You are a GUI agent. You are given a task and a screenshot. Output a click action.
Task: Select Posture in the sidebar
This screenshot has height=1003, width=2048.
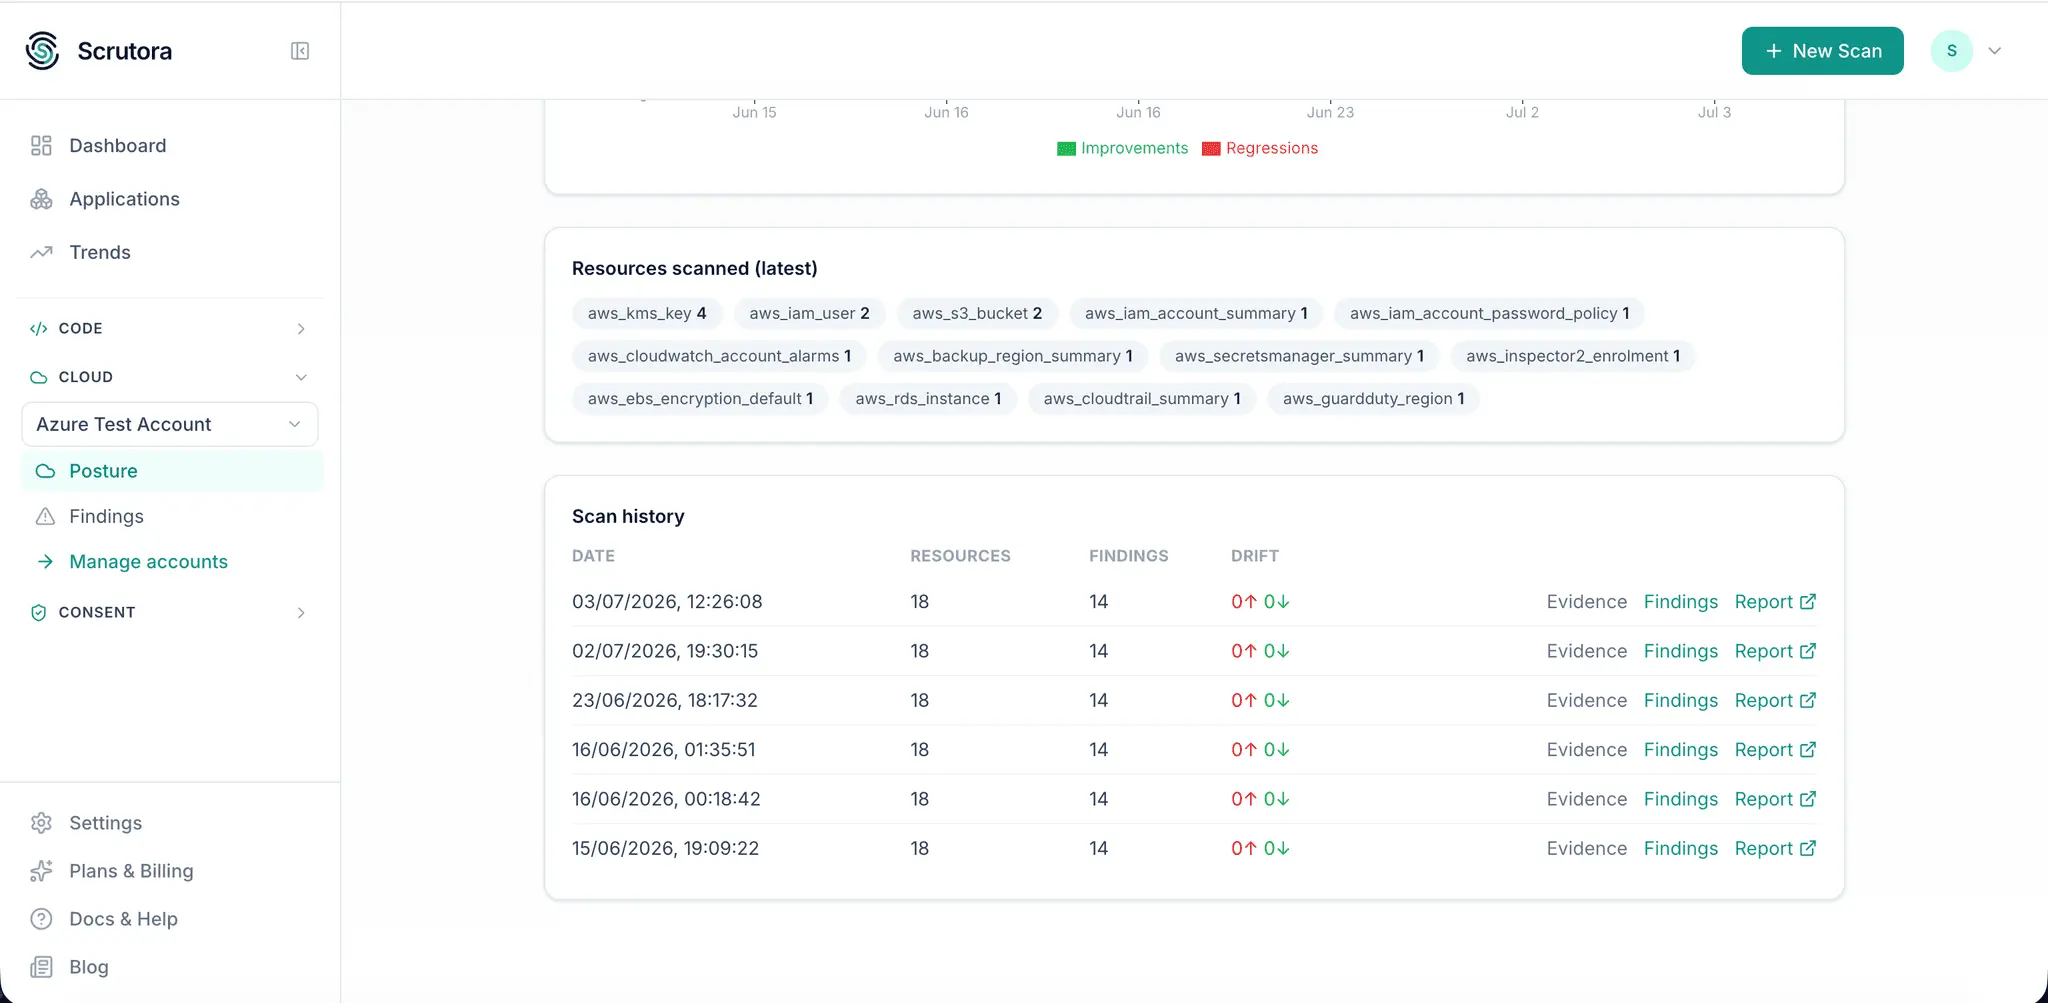coord(172,471)
